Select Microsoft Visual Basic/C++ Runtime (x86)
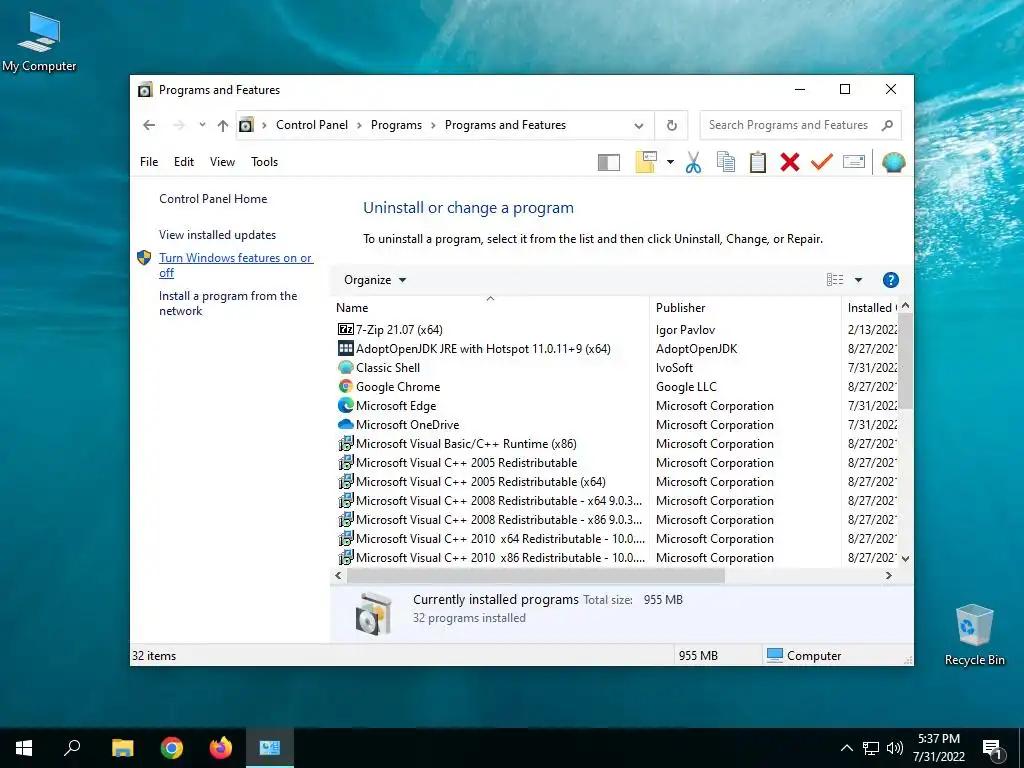This screenshot has width=1024, height=768. click(466, 444)
